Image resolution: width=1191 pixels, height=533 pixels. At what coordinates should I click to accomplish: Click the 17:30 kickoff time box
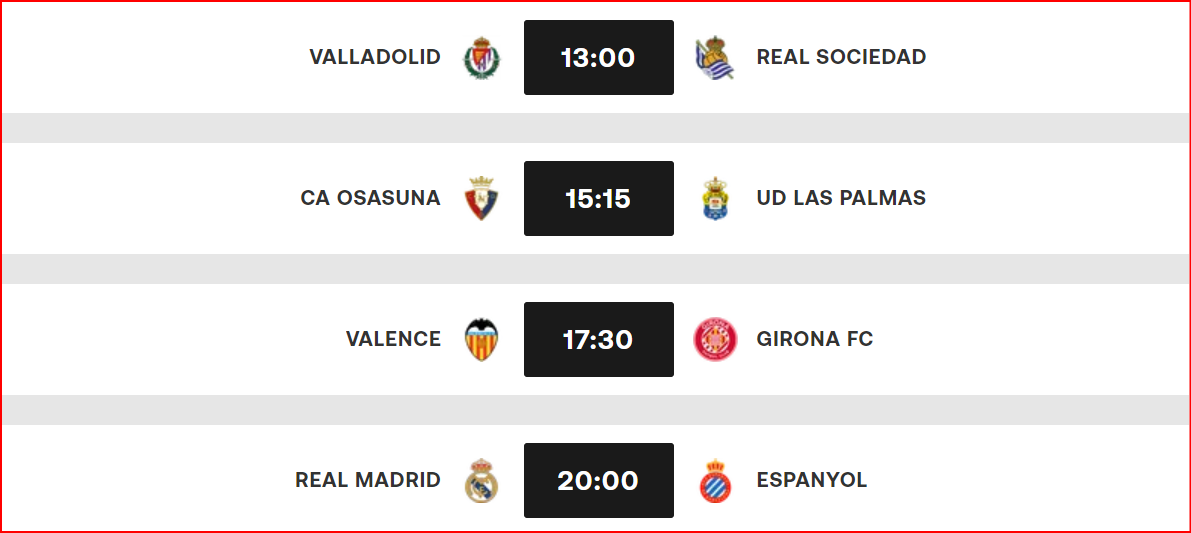pyautogui.click(x=599, y=339)
